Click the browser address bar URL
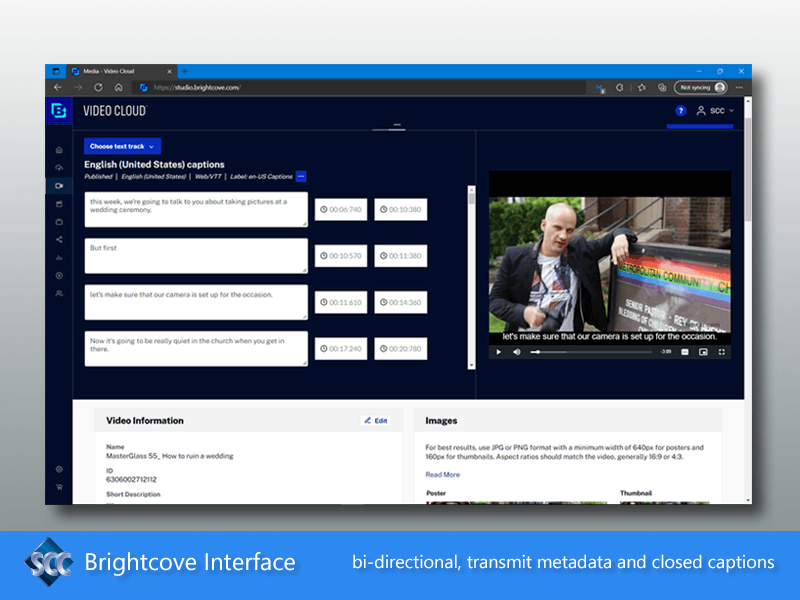This screenshot has width=800, height=600. [x=197, y=88]
